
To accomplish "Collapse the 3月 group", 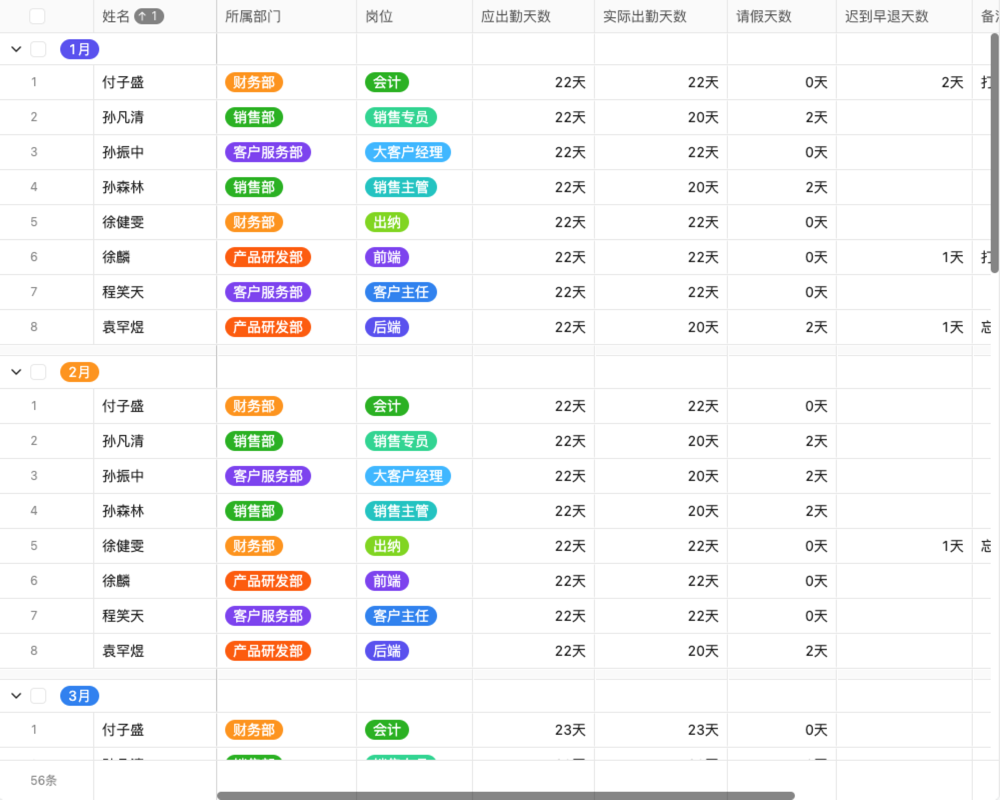I will (15, 695).
